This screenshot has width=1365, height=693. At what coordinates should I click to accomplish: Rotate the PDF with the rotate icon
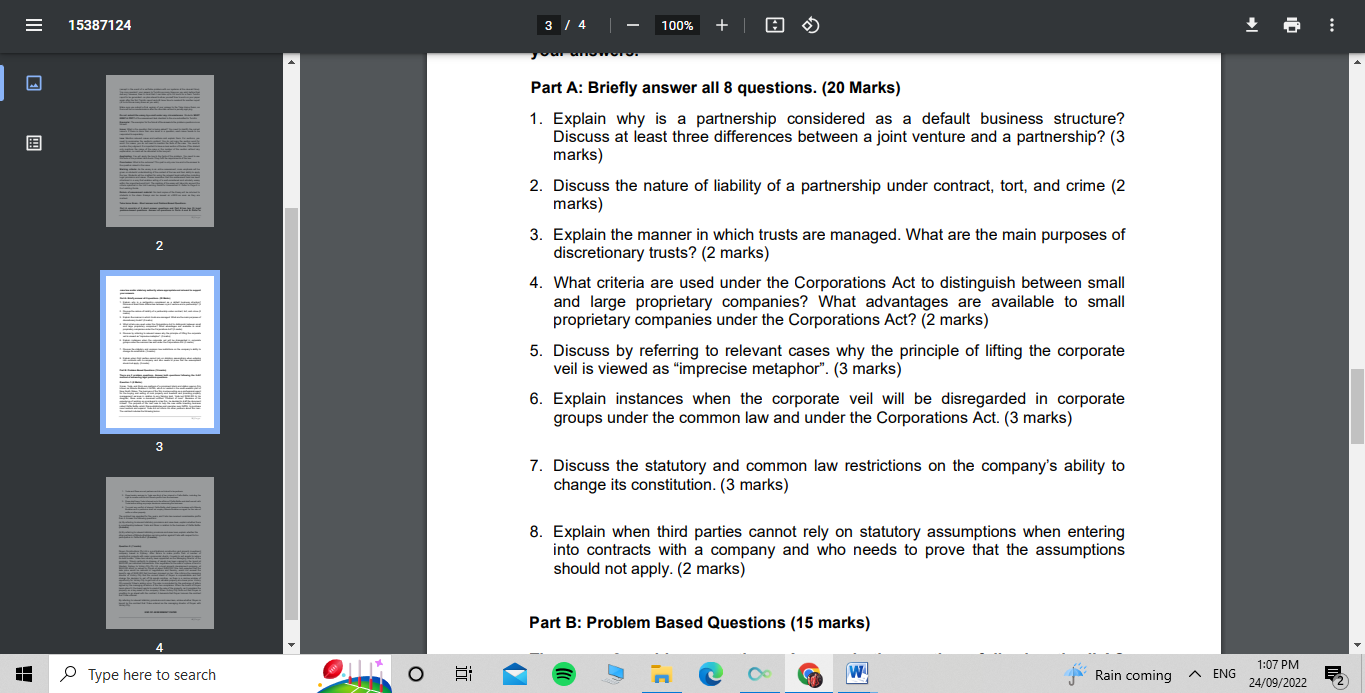[810, 25]
